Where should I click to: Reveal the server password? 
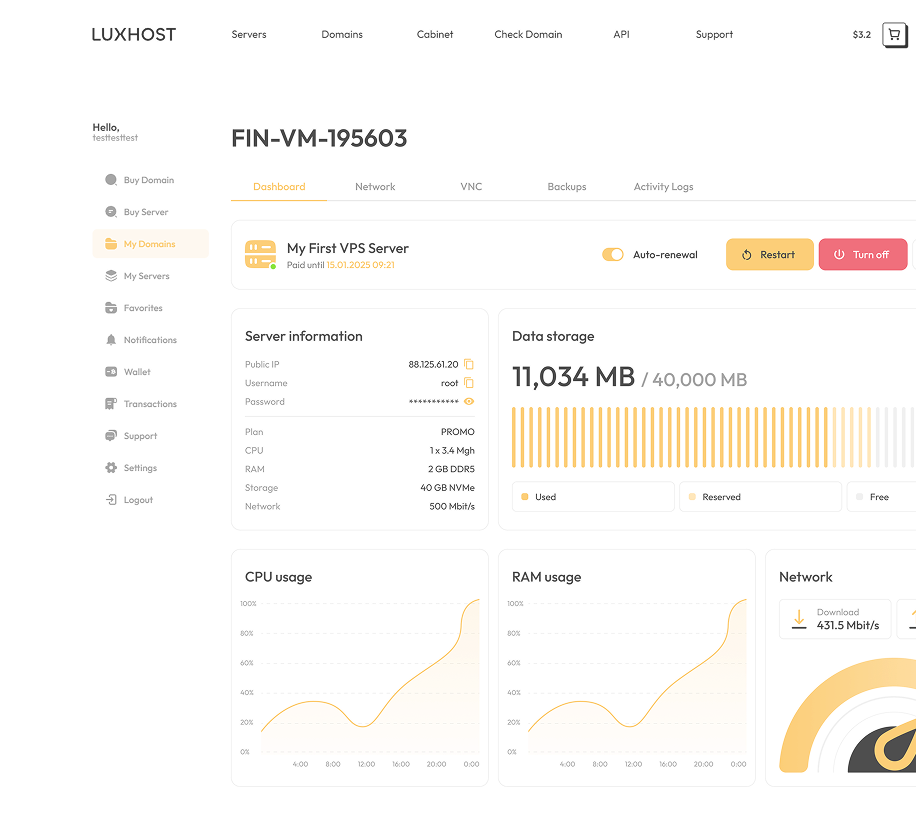point(469,402)
